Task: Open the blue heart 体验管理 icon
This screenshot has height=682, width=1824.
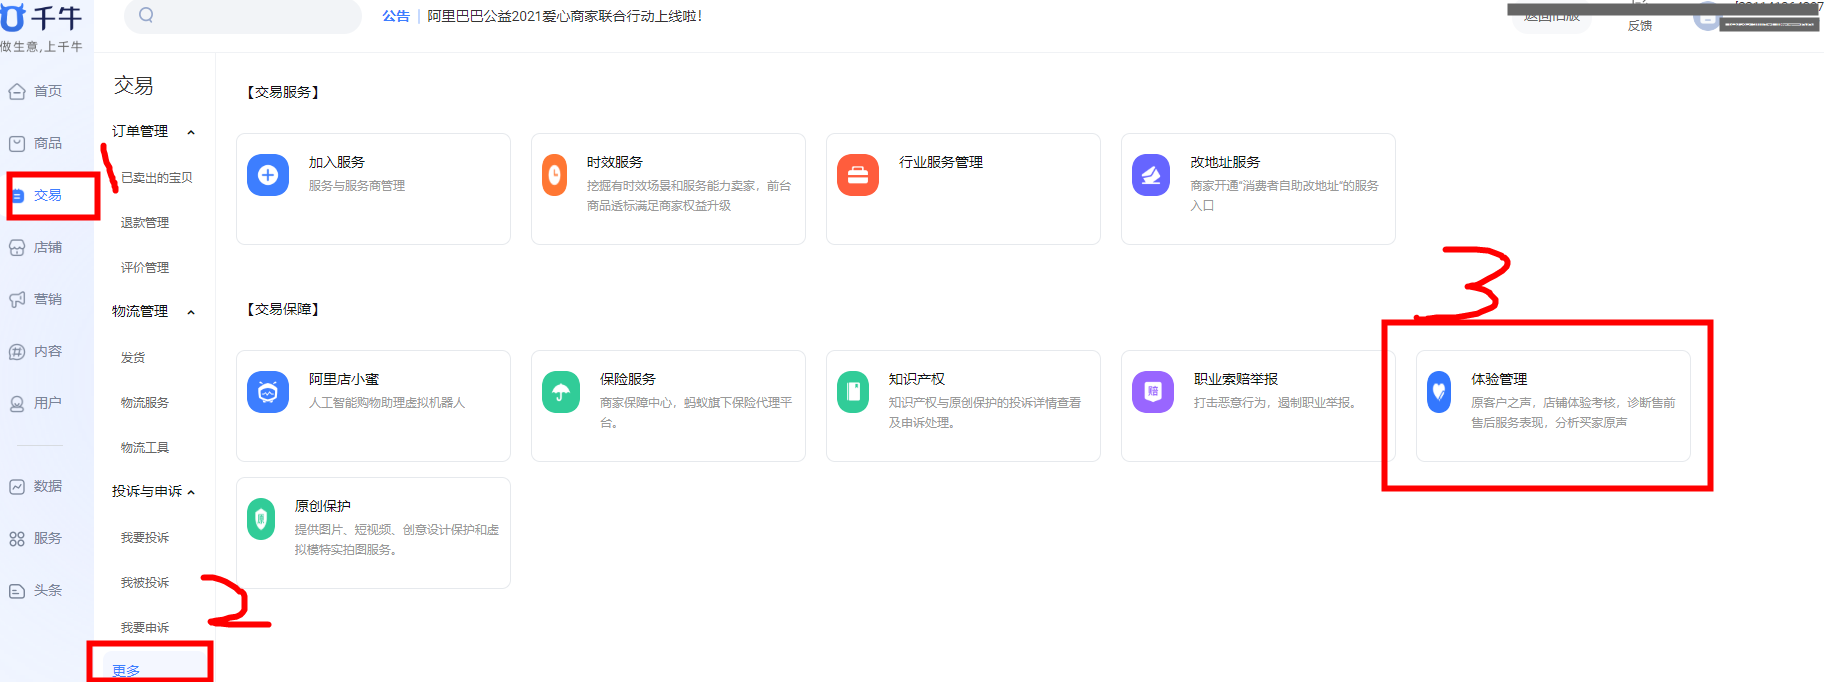Action: pyautogui.click(x=1438, y=392)
